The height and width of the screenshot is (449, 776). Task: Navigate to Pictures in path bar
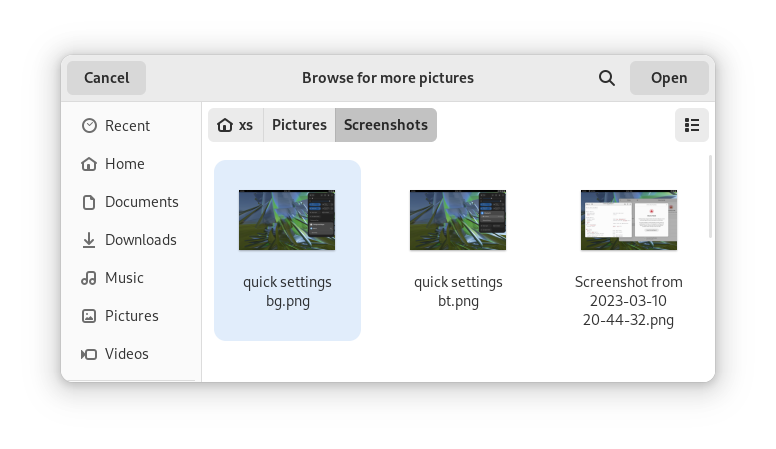tap(299, 125)
